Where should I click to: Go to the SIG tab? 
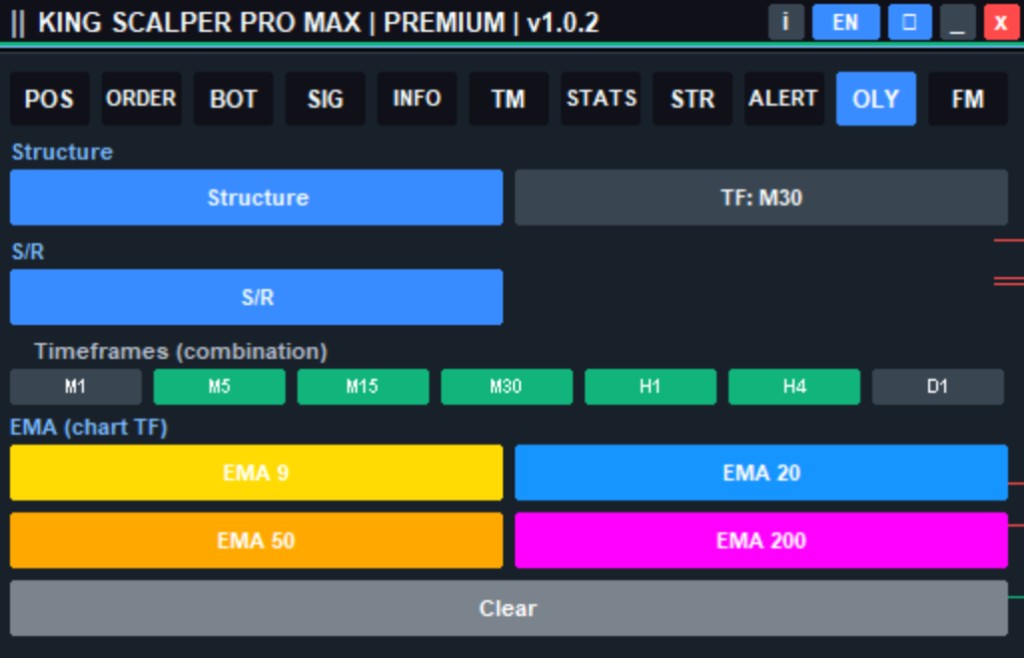[325, 99]
